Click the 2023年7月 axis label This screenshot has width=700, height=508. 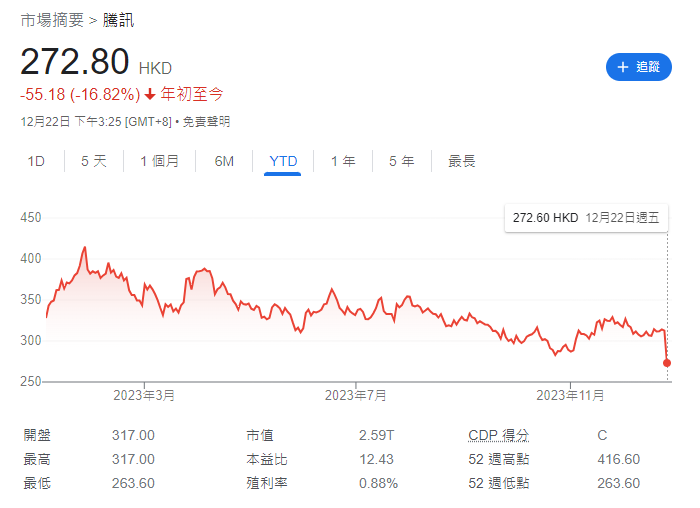click(x=356, y=395)
